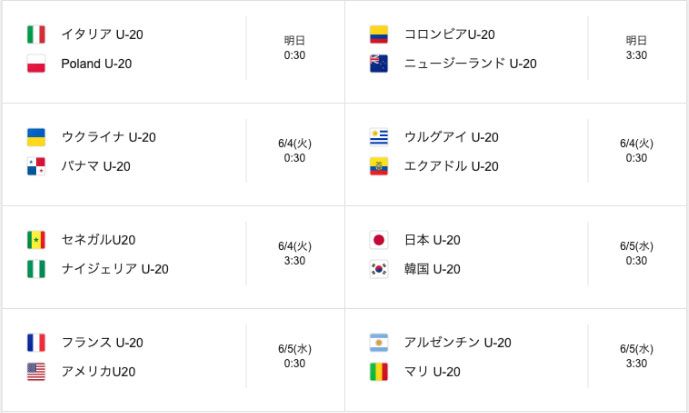Click the United States flag icon
Image resolution: width=689 pixels, height=413 pixels.
36,372
